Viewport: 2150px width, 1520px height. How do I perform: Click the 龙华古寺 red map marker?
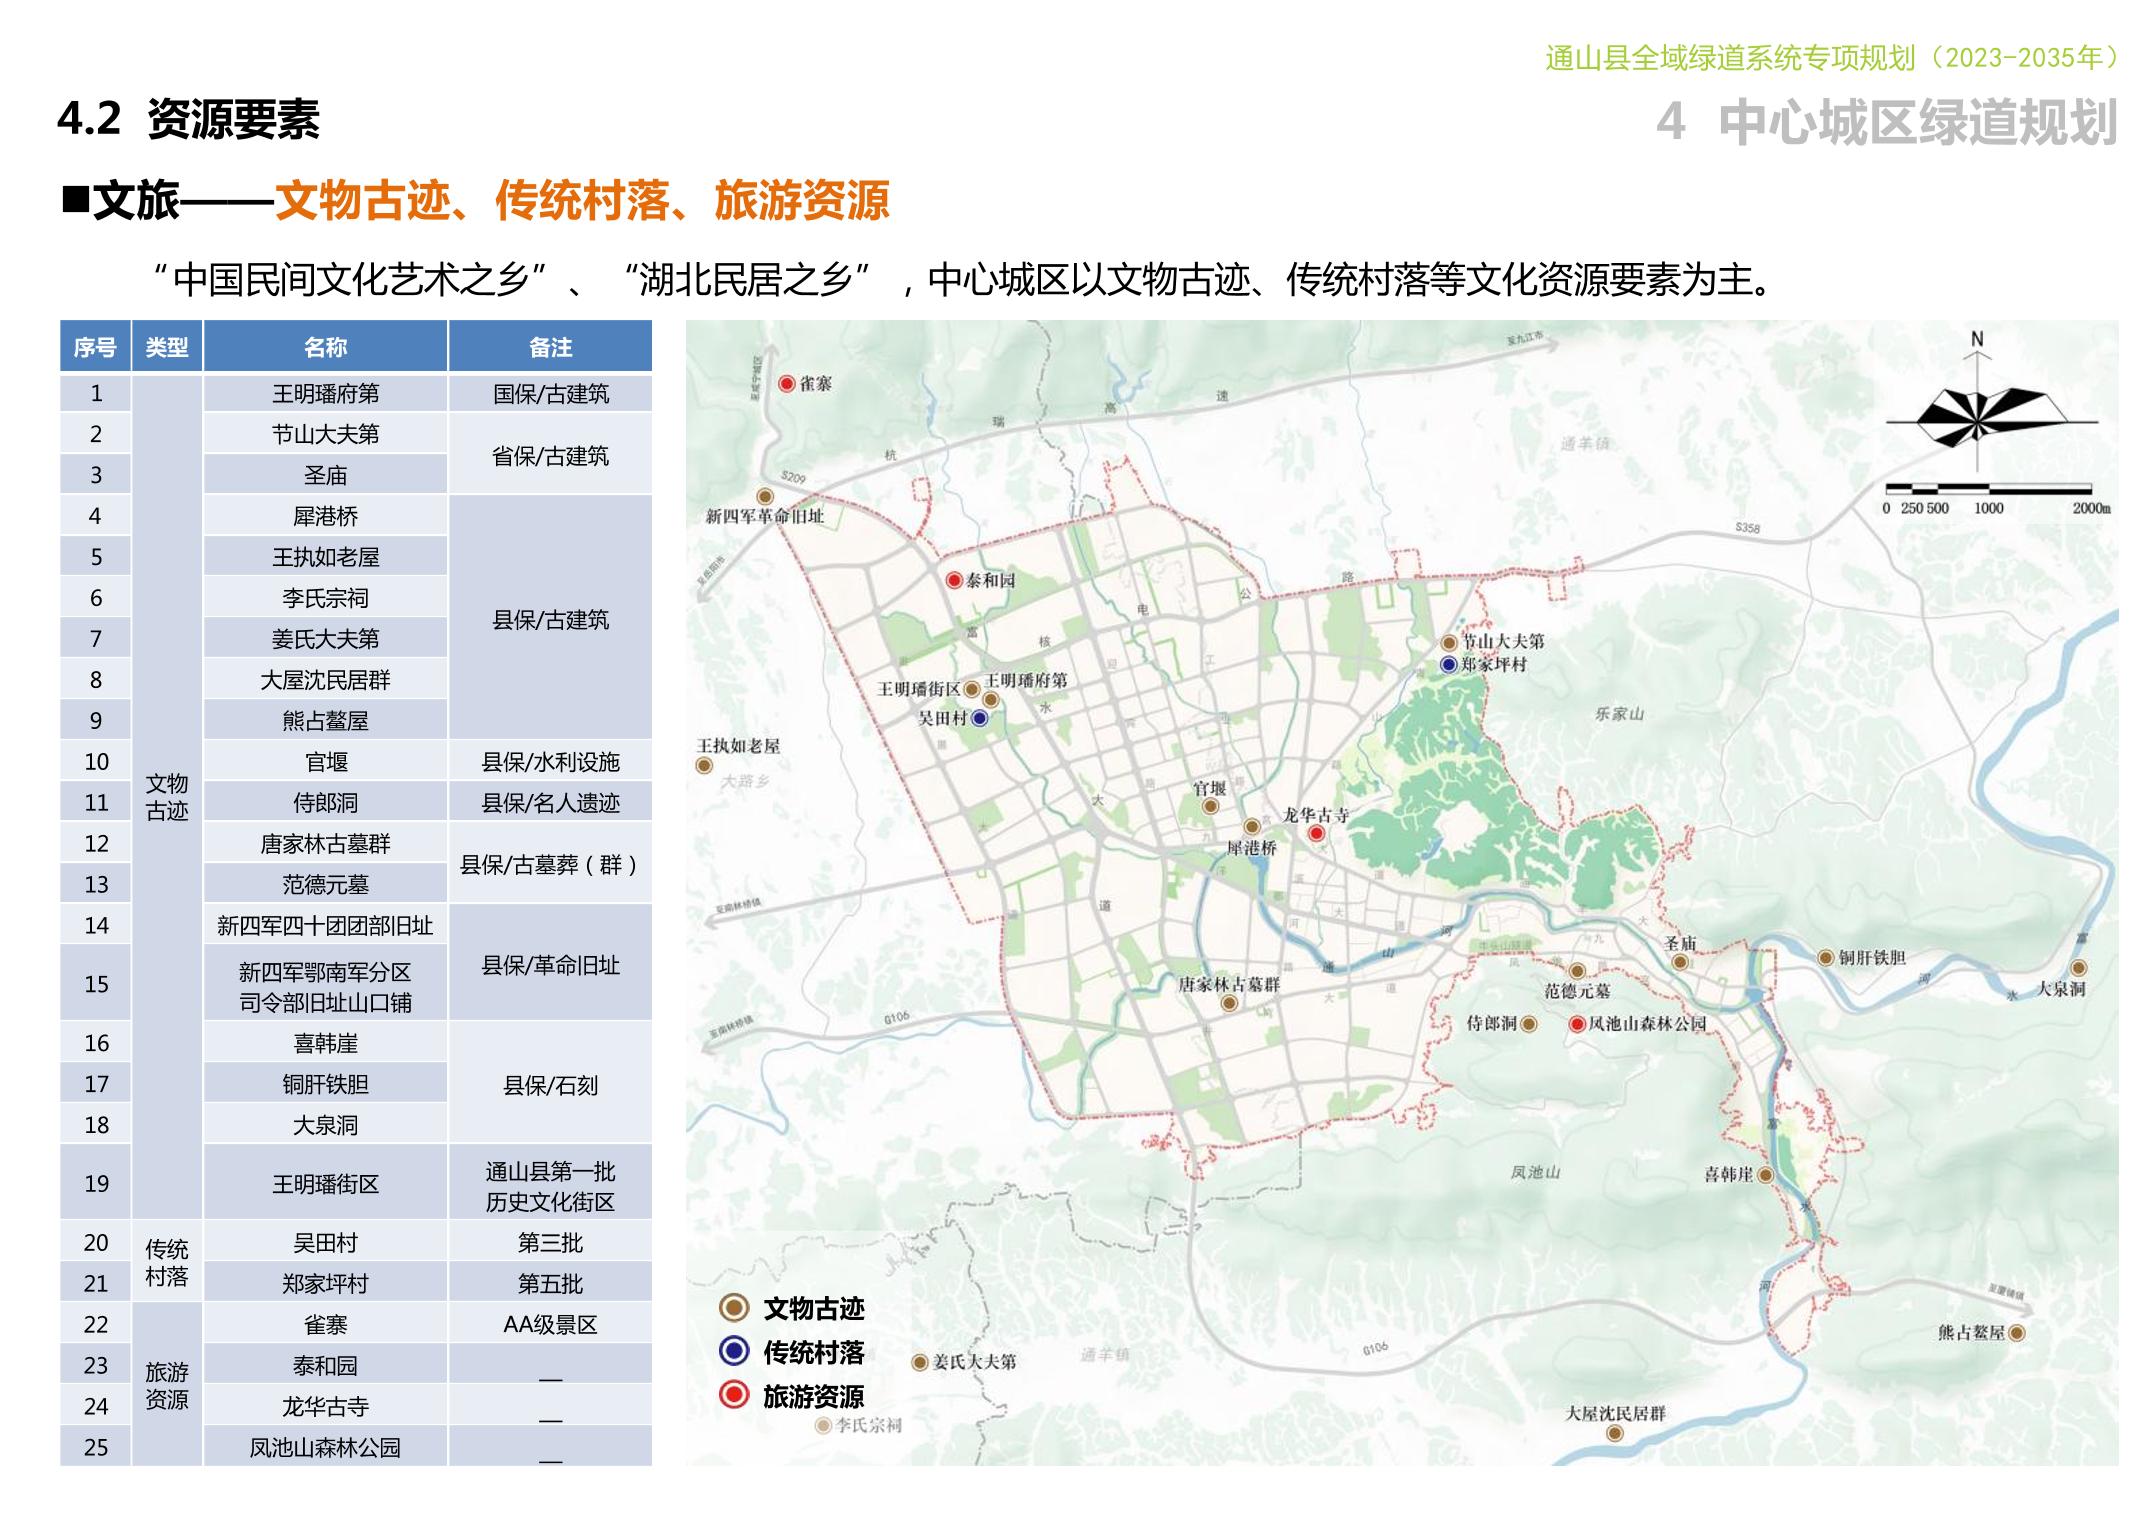click(1316, 834)
